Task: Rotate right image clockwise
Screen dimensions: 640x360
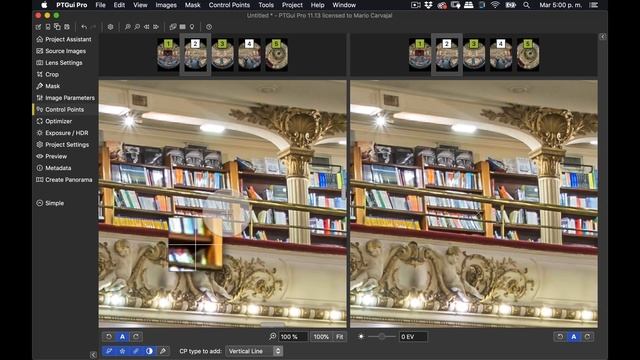Action: click(x=587, y=337)
